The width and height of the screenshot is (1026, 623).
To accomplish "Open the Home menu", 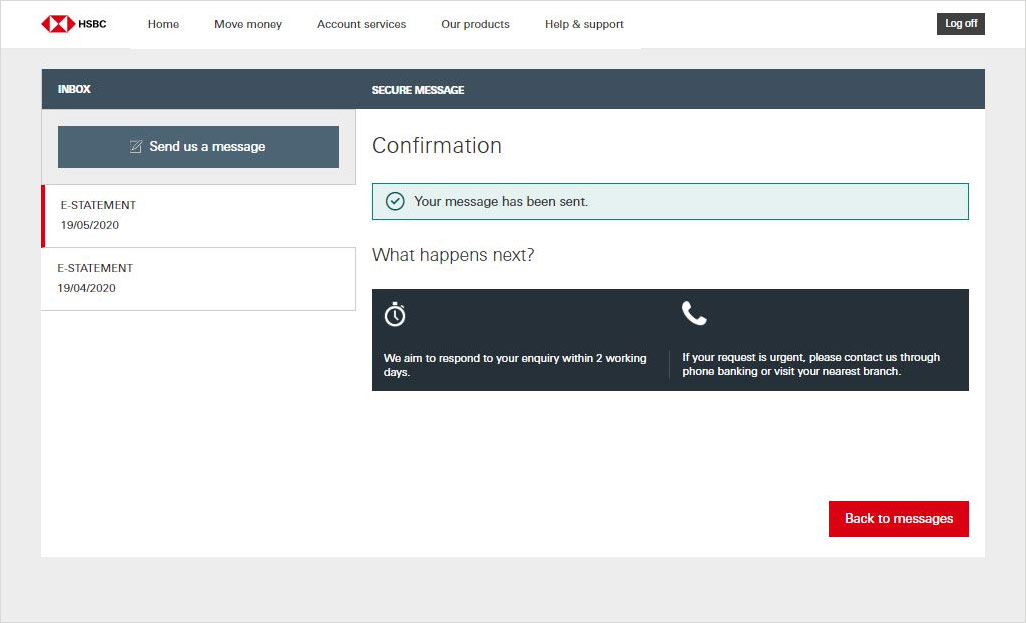I will (163, 24).
